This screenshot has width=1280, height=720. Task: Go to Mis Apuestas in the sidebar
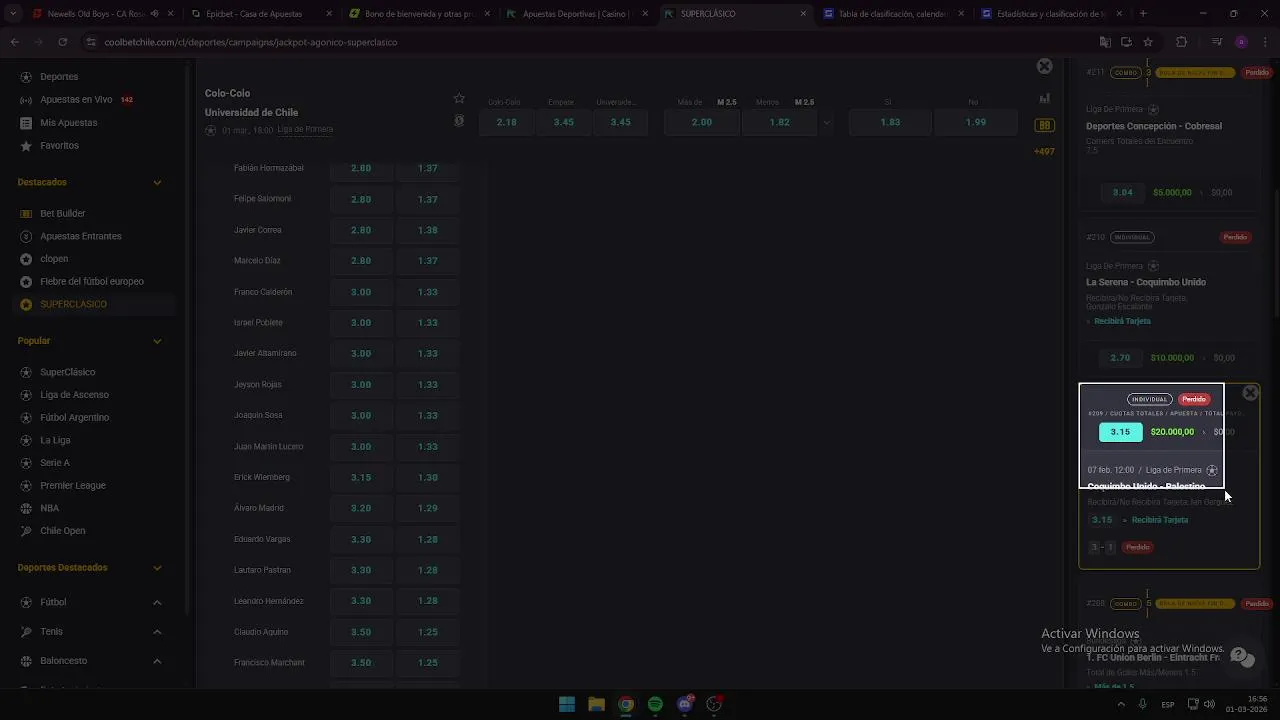[x=68, y=123]
